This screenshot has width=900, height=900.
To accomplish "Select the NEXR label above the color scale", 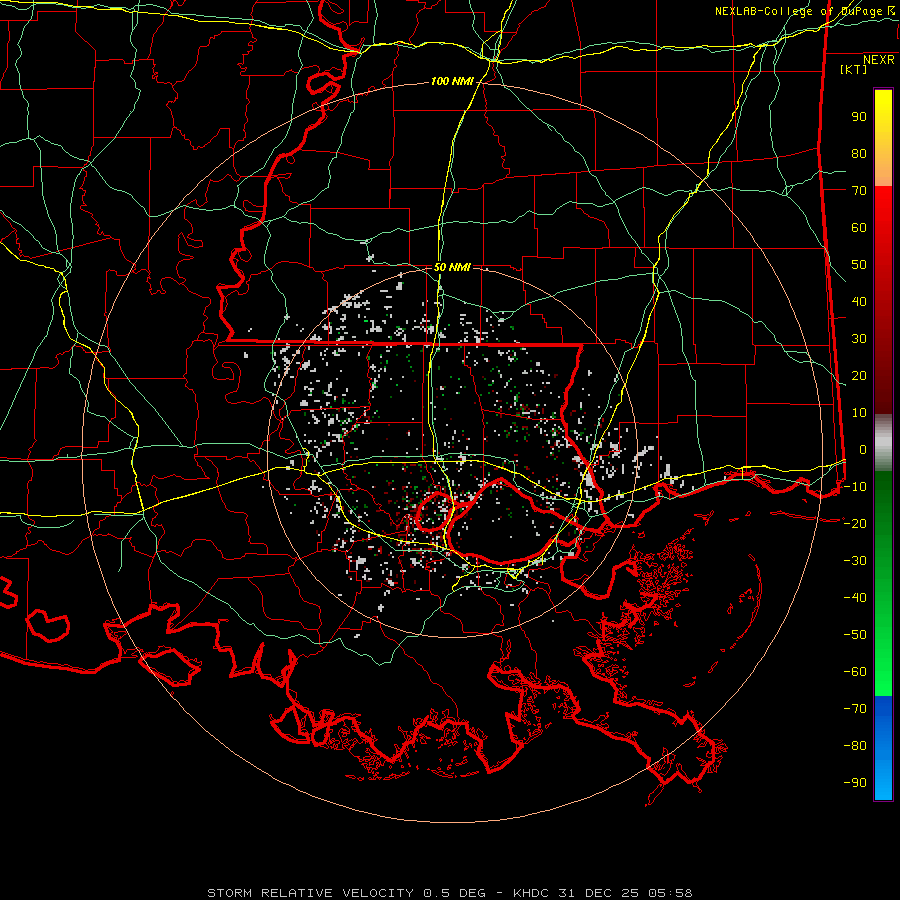I will [x=878, y=60].
